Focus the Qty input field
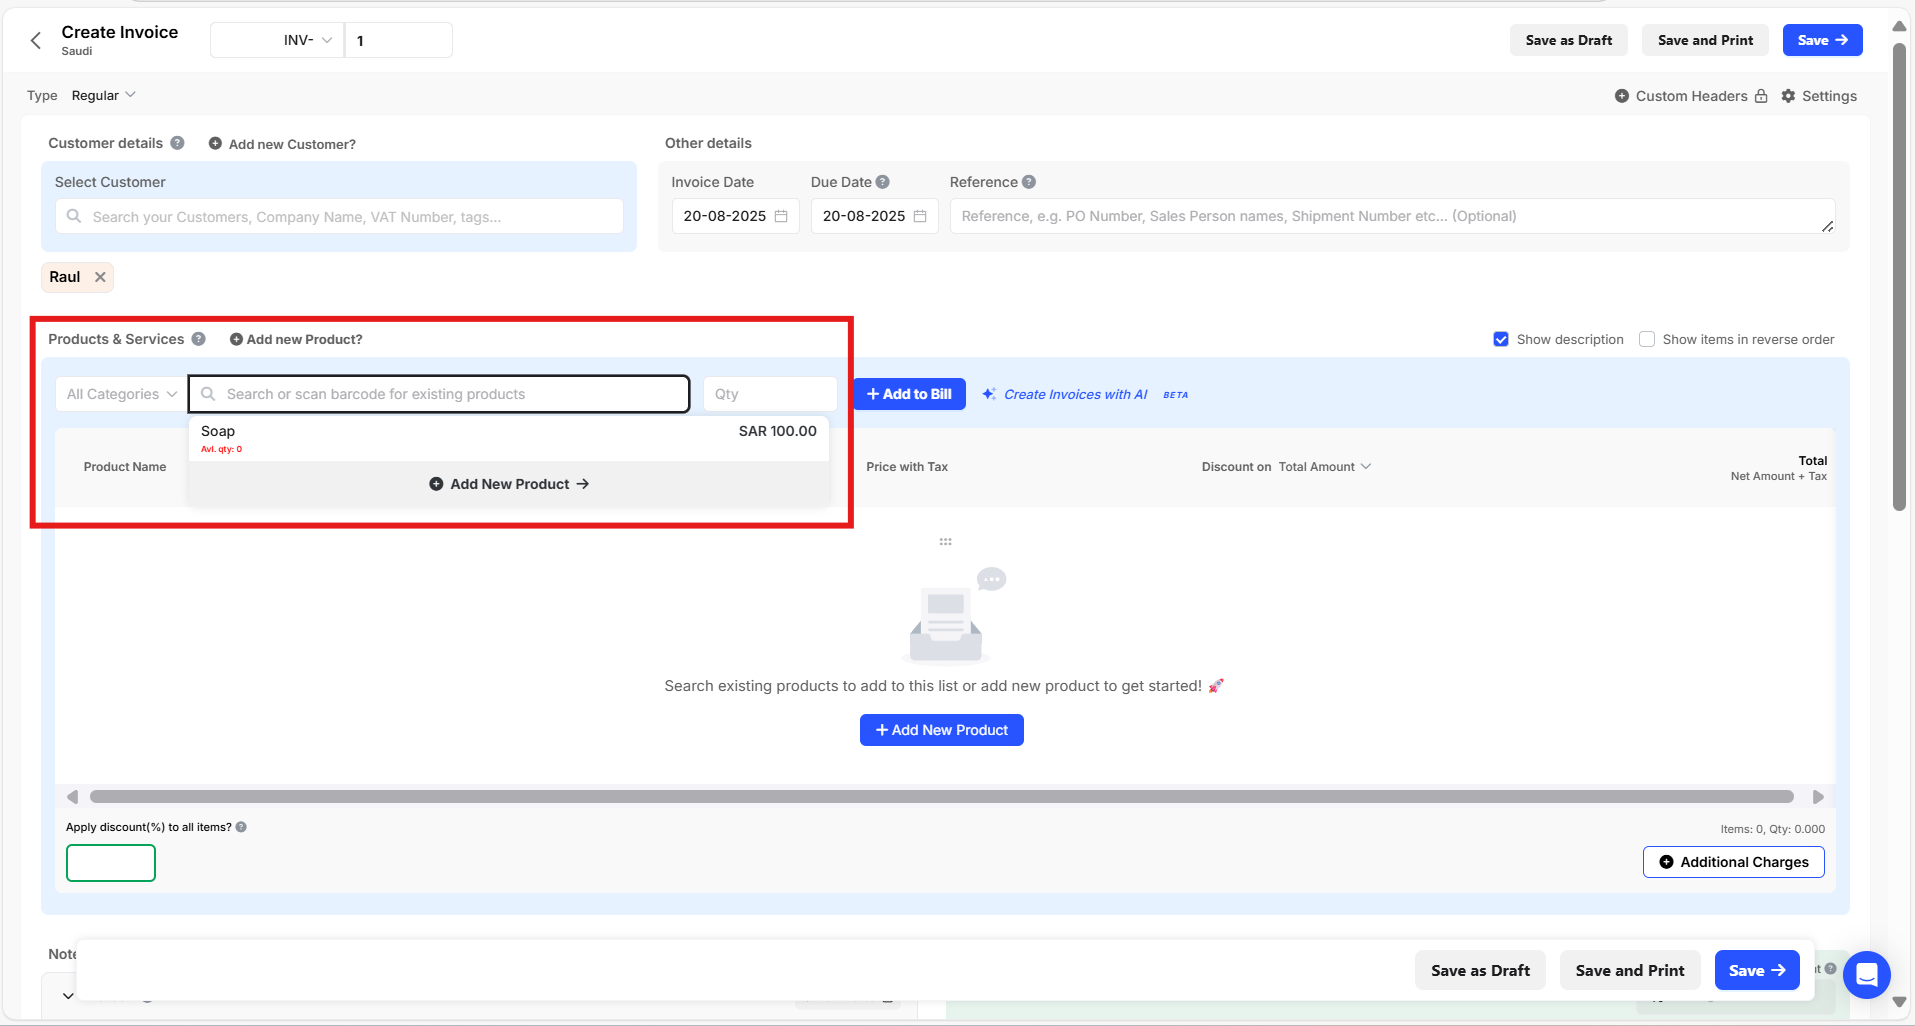This screenshot has width=1915, height=1026. click(x=770, y=394)
